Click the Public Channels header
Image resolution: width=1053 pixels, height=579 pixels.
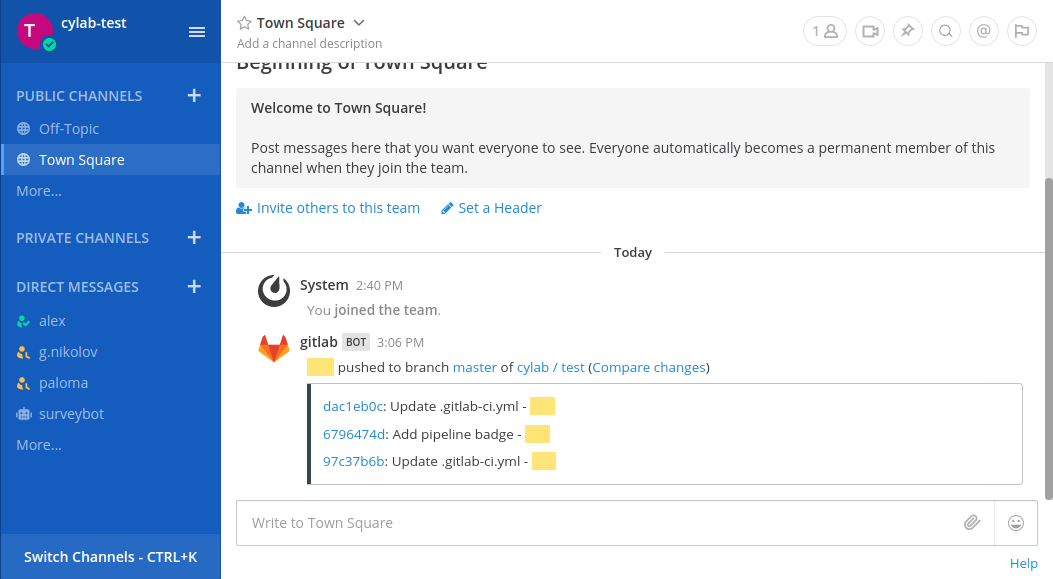(x=79, y=95)
